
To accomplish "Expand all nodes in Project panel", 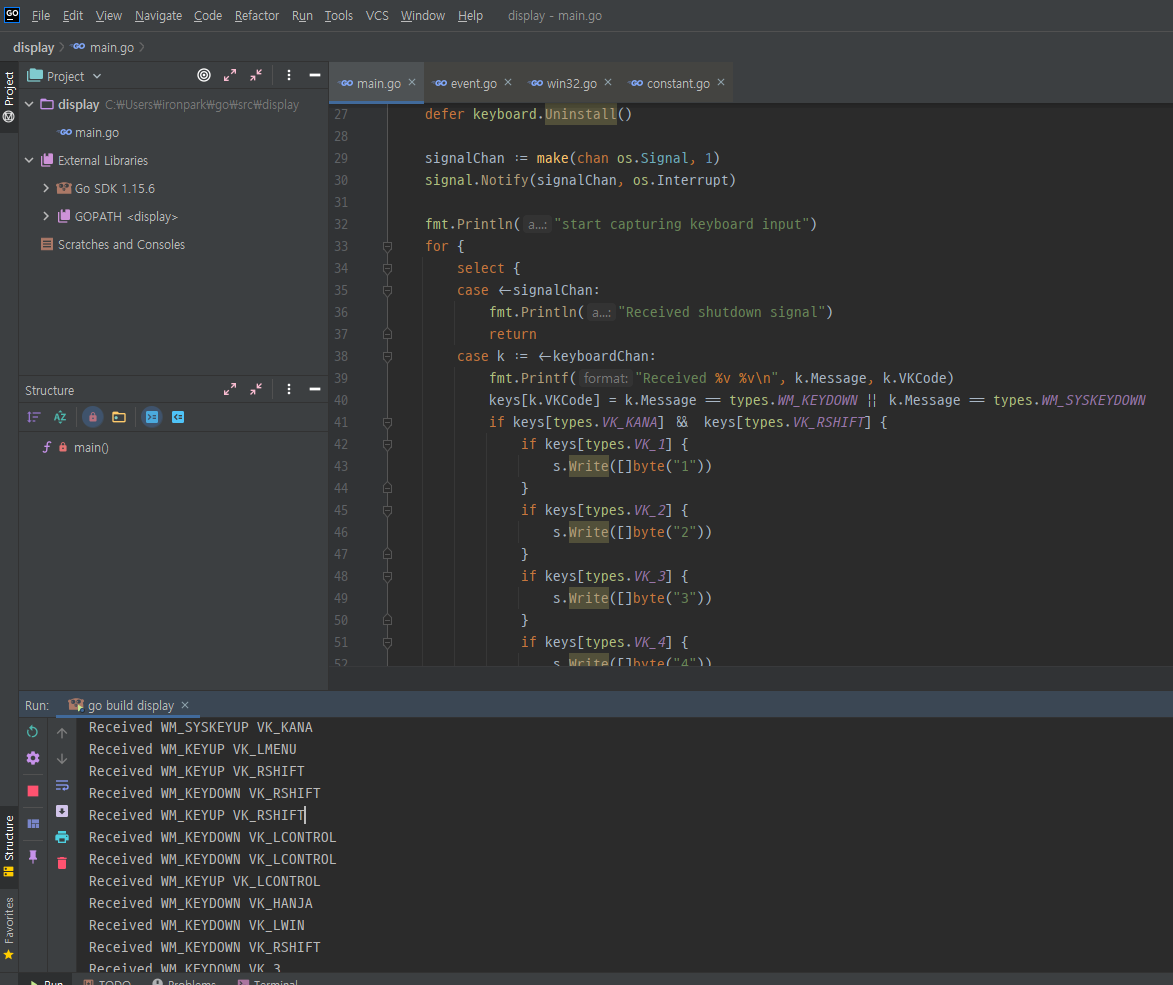I will (x=230, y=76).
